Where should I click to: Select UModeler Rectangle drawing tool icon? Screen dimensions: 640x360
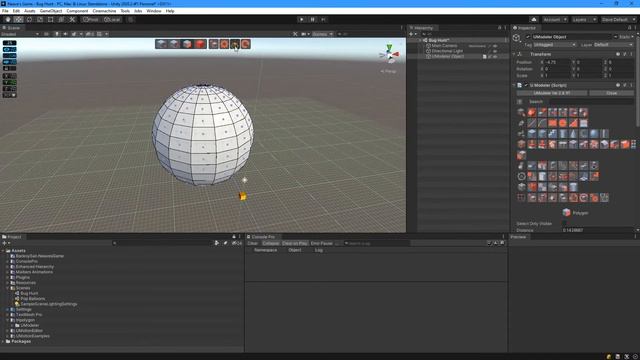(553, 123)
